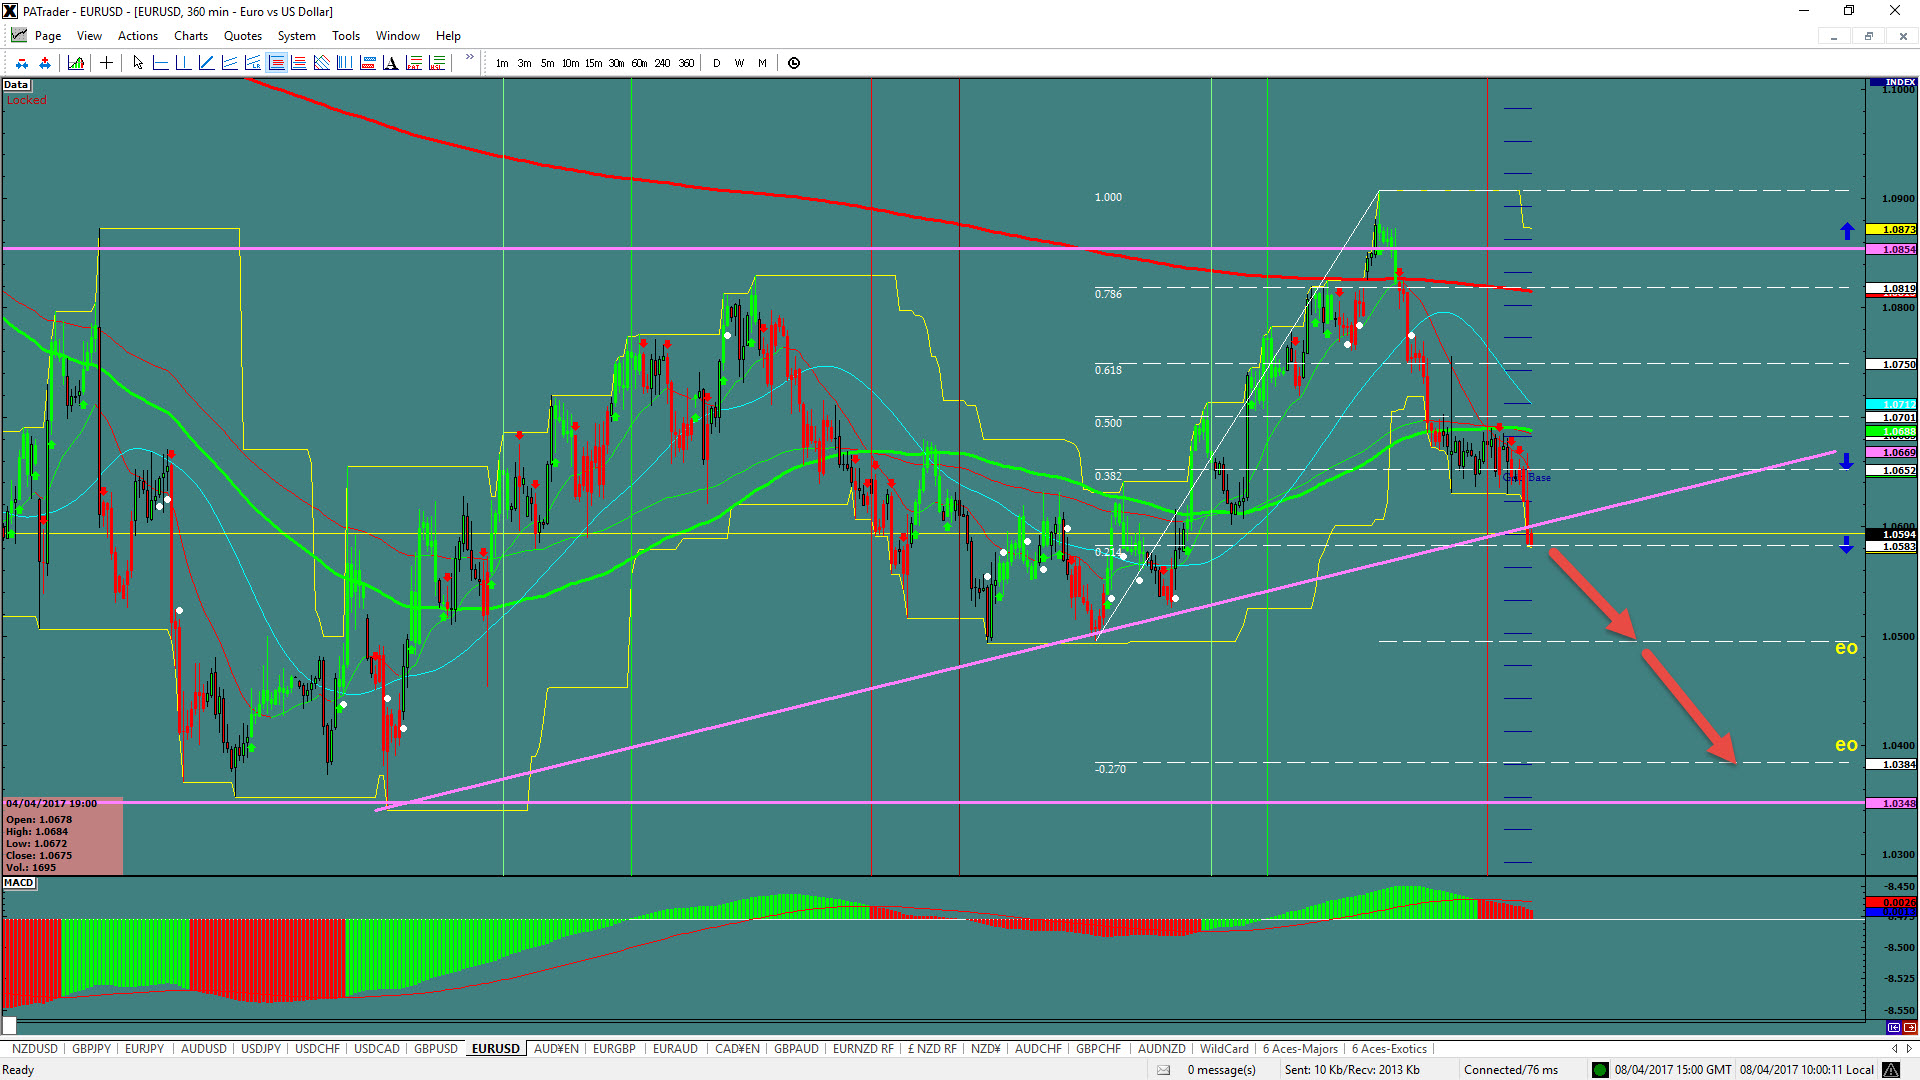Switch to the USDJPY chart tab
Screen dimensions: 1920x1080
261,1049
